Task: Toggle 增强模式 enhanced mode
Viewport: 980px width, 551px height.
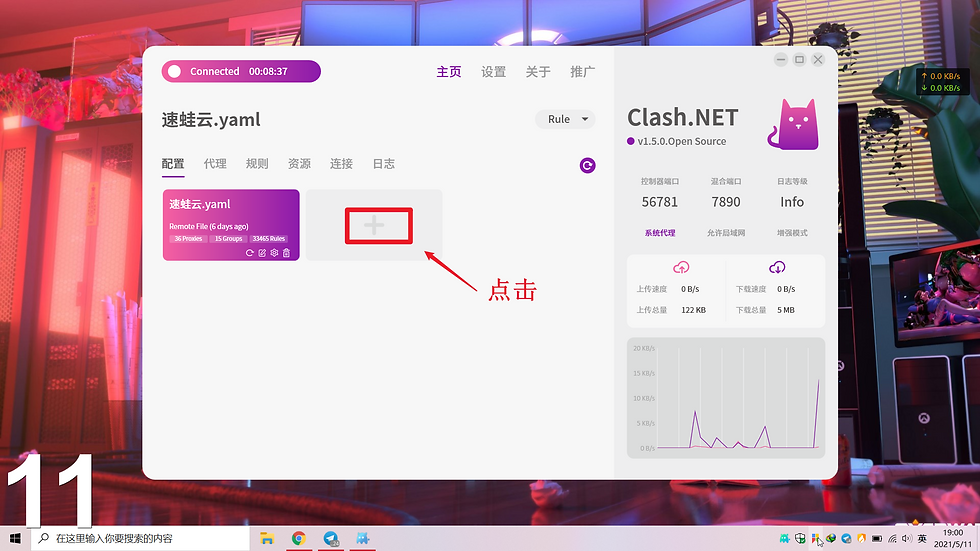Action: (792, 232)
